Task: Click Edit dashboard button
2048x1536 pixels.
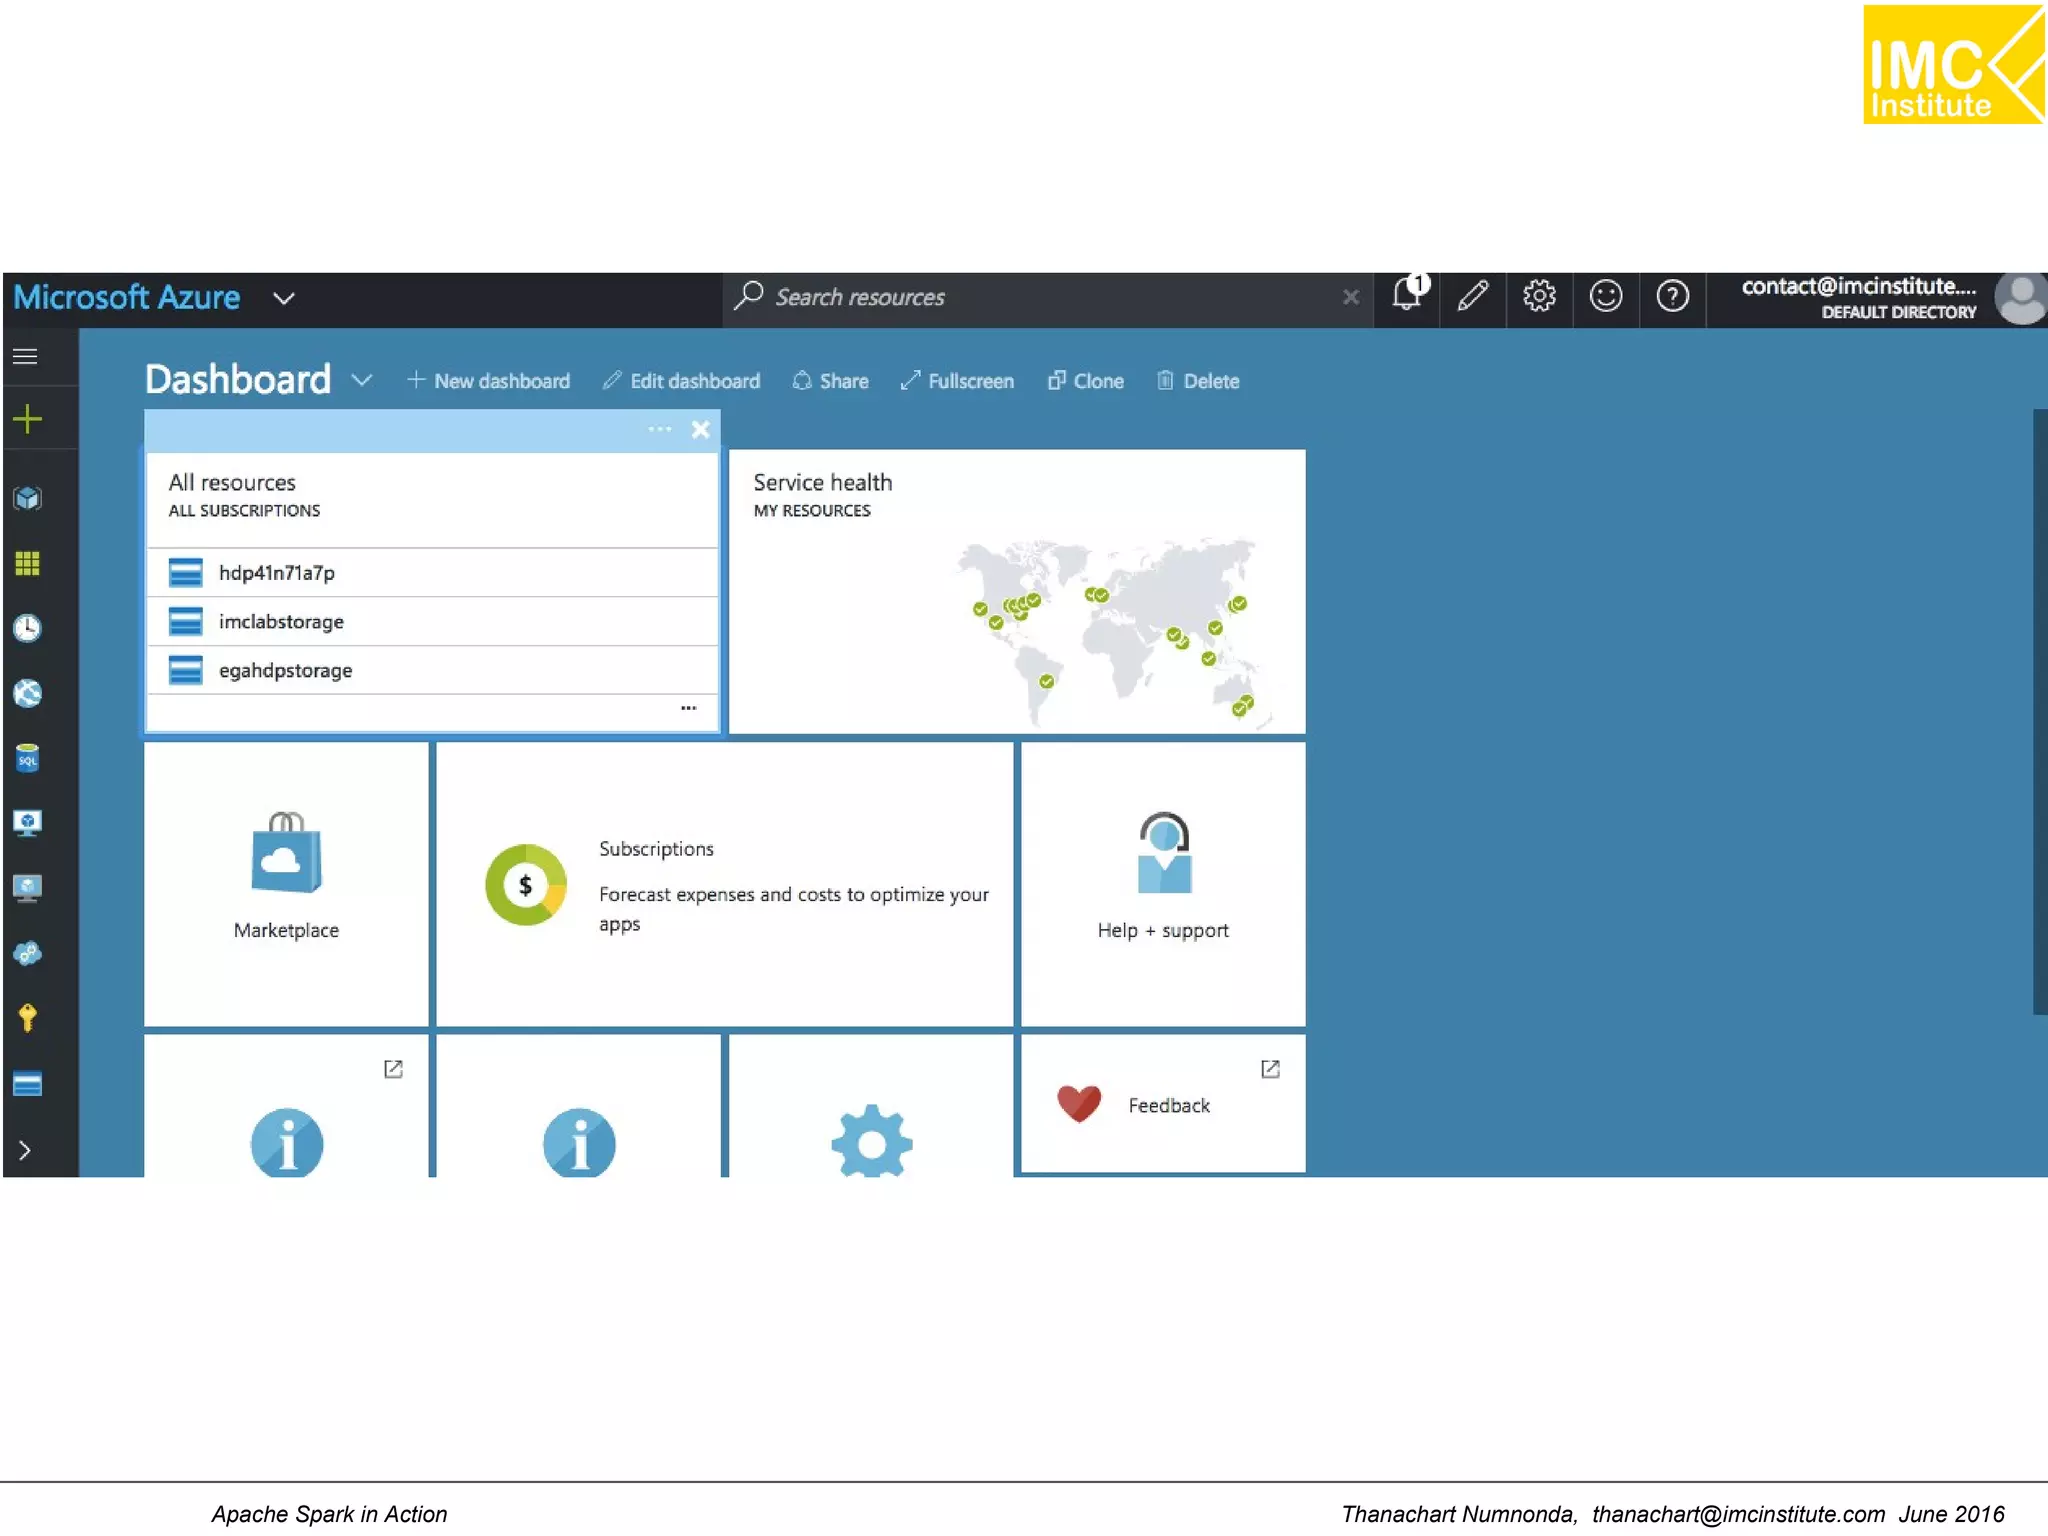Action: coord(682,382)
